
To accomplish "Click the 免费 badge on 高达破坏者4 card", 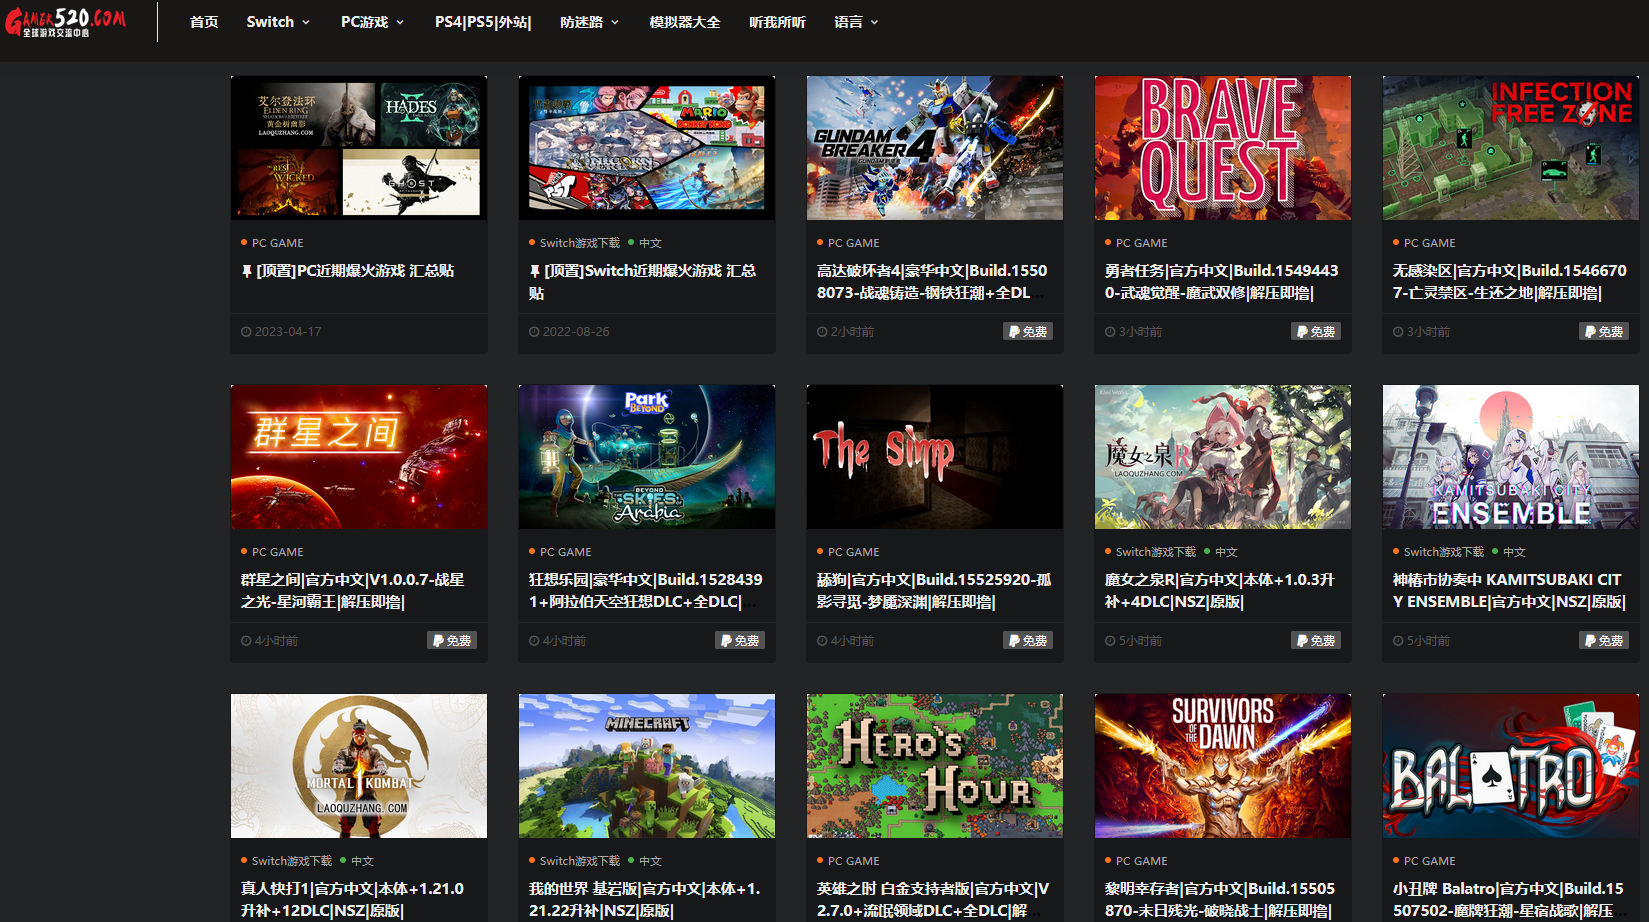I will (1028, 331).
